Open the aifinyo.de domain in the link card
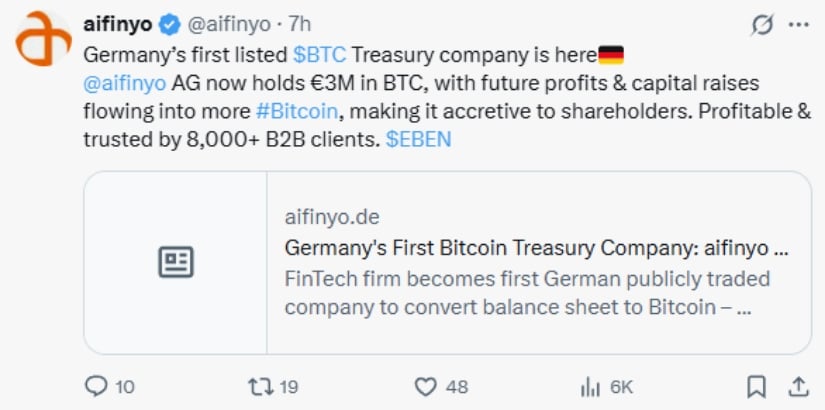825x410 pixels. tap(332, 217)
